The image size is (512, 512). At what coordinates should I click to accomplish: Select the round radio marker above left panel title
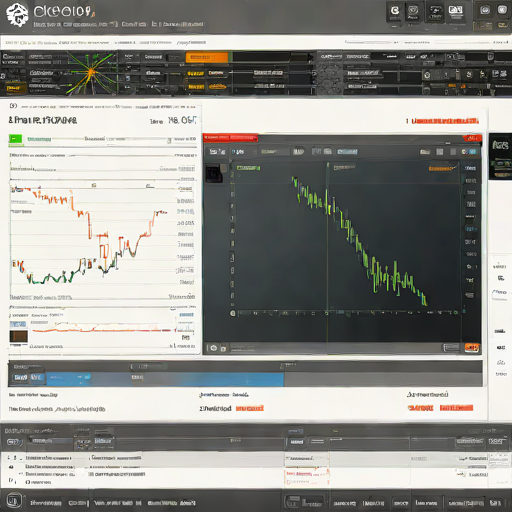pos(13,106)
